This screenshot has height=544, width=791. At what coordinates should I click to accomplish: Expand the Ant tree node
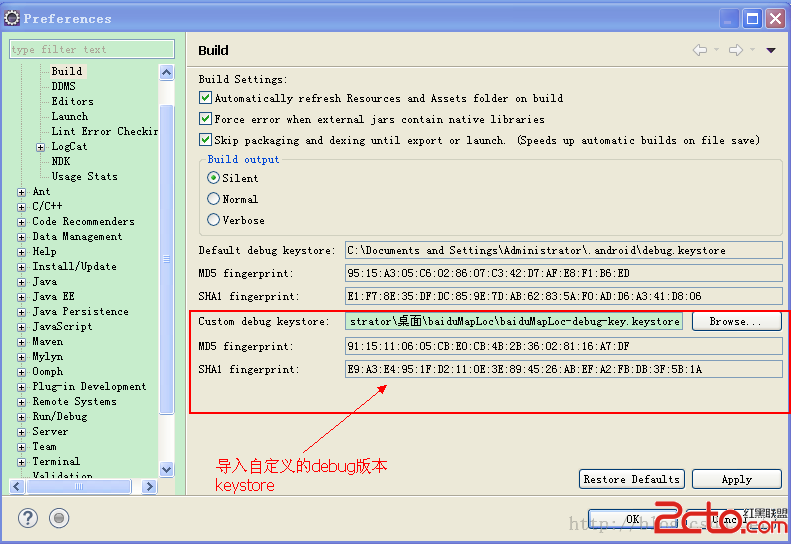click(21, 192)
